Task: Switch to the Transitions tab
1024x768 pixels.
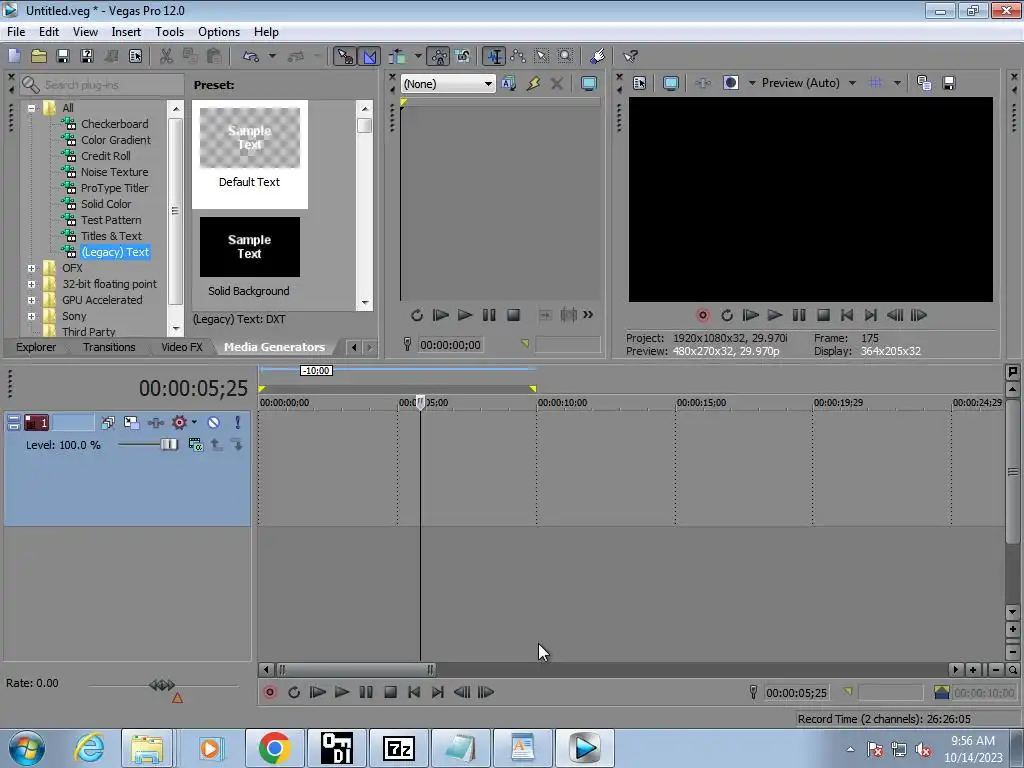Action: pyautogui.click(x=109, y=347)
